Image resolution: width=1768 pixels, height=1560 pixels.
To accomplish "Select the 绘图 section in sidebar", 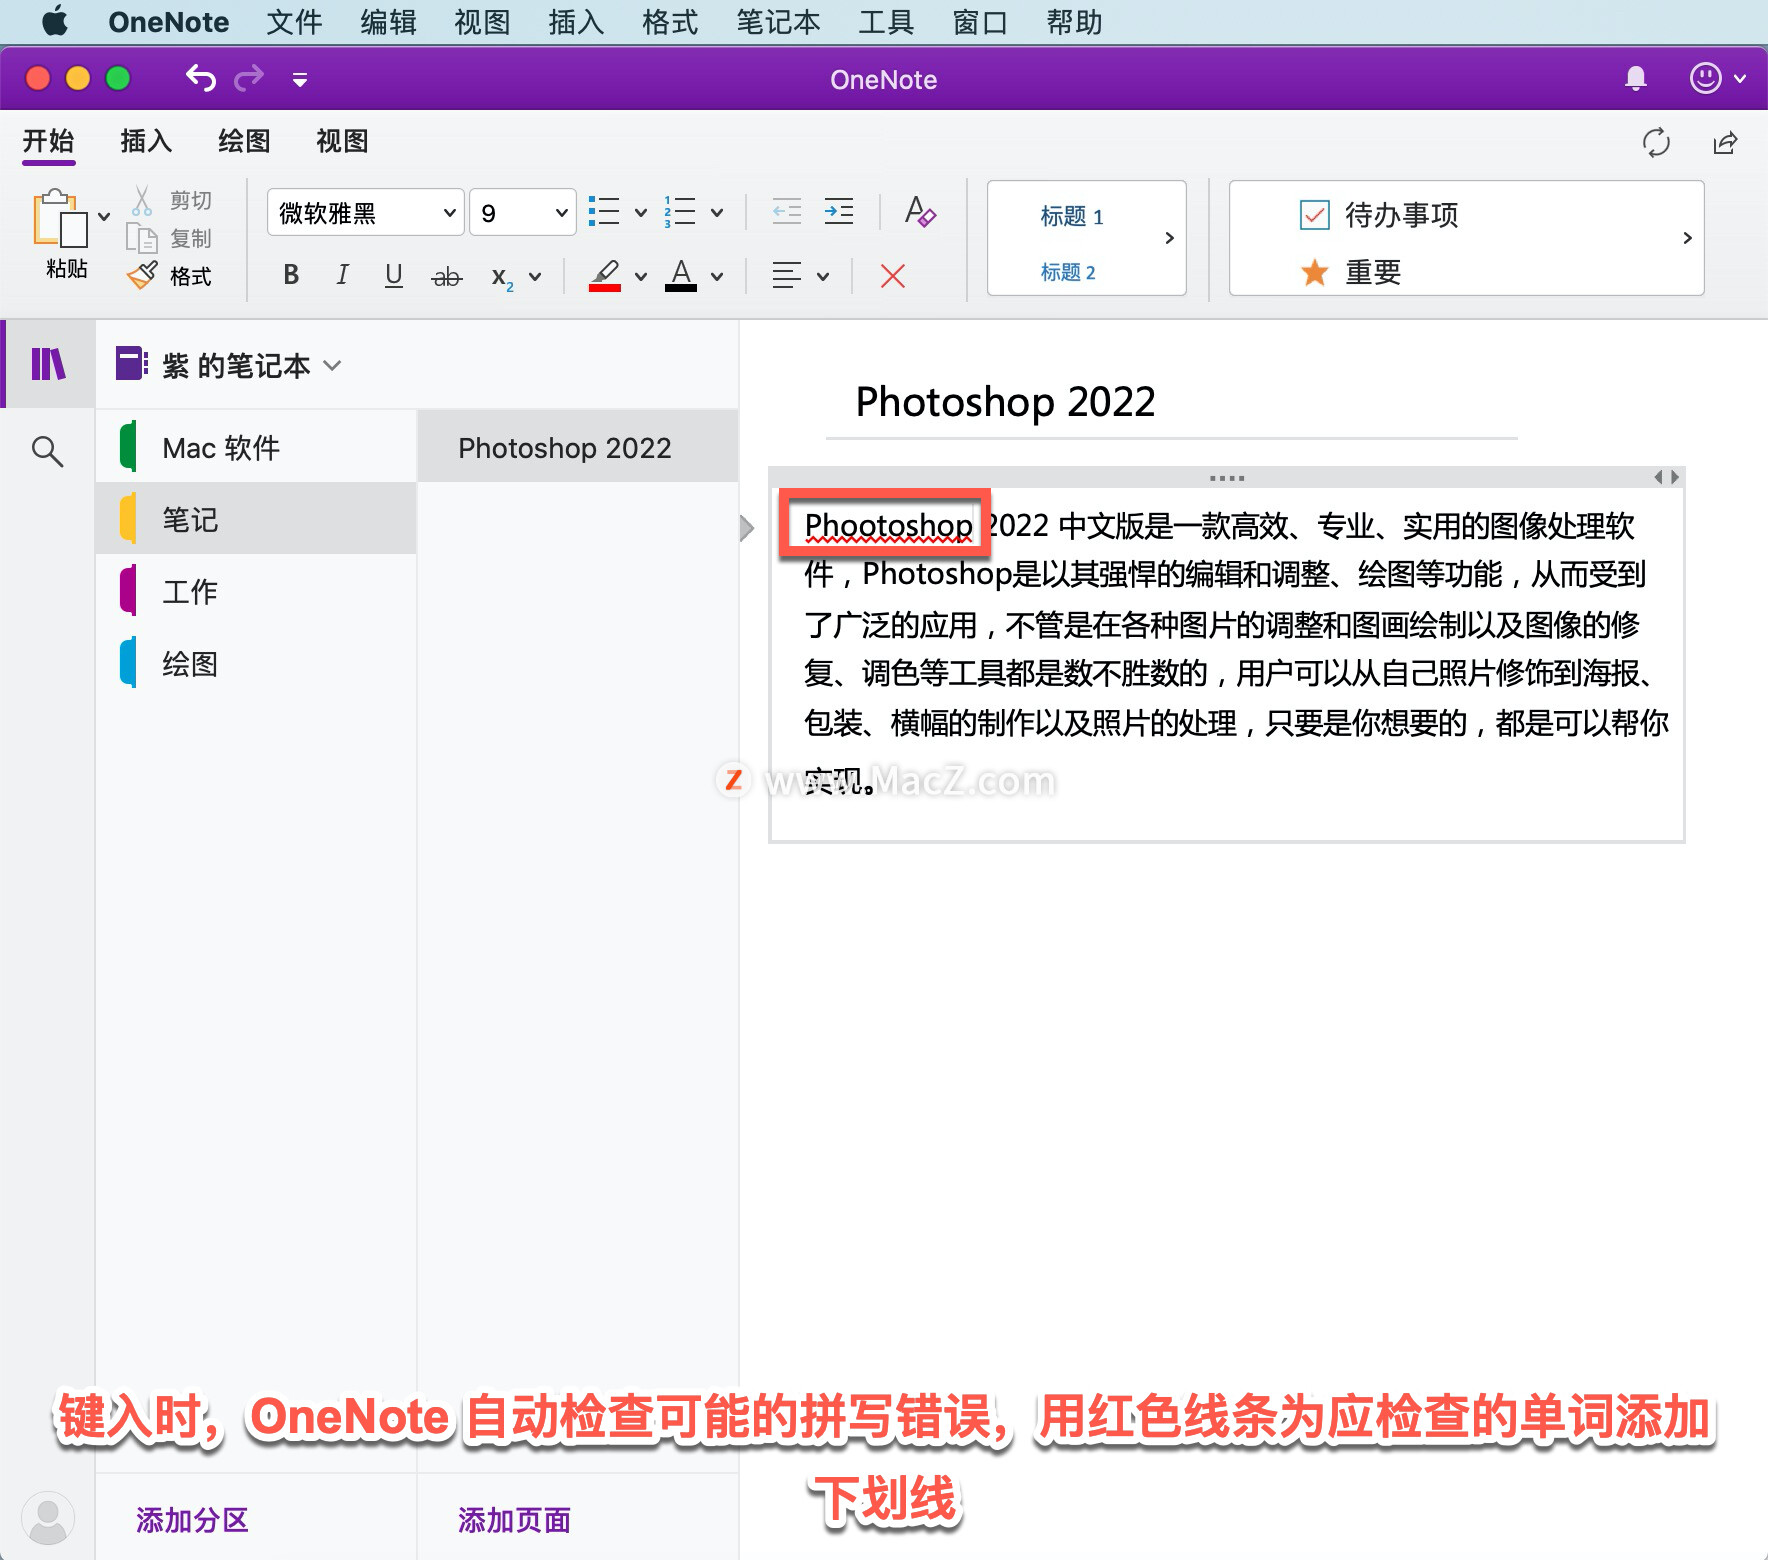I will point(256,663).
